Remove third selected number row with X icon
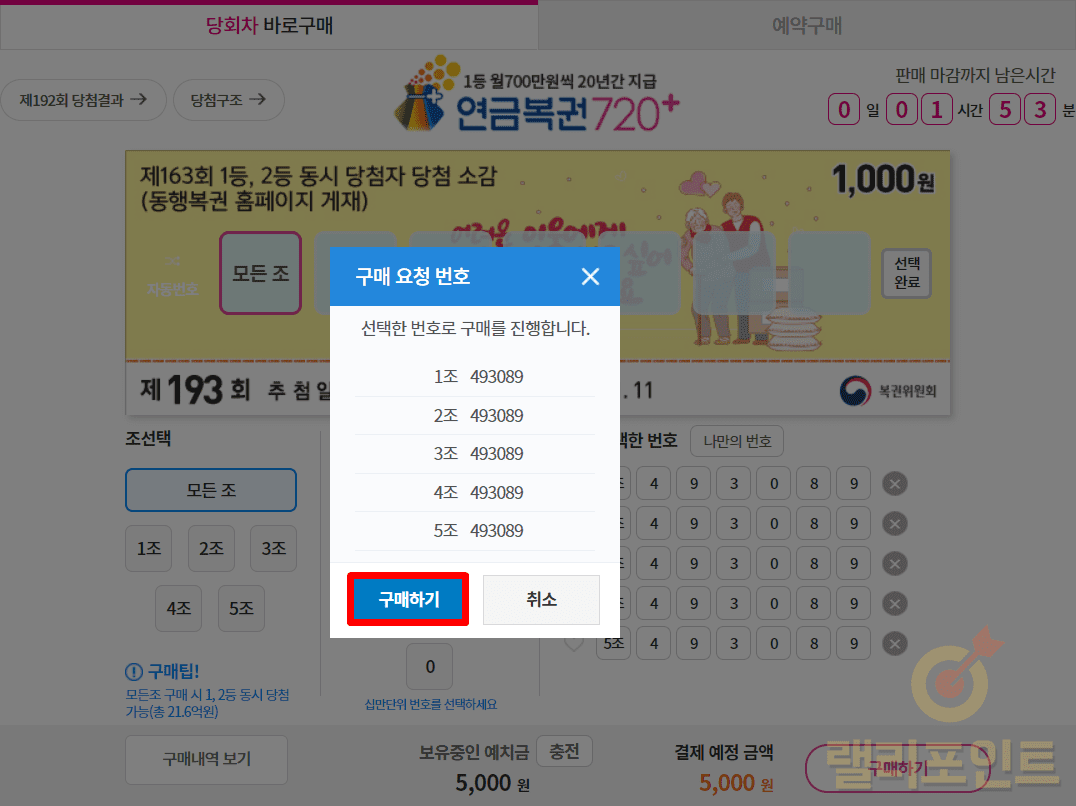 [894, 564]
